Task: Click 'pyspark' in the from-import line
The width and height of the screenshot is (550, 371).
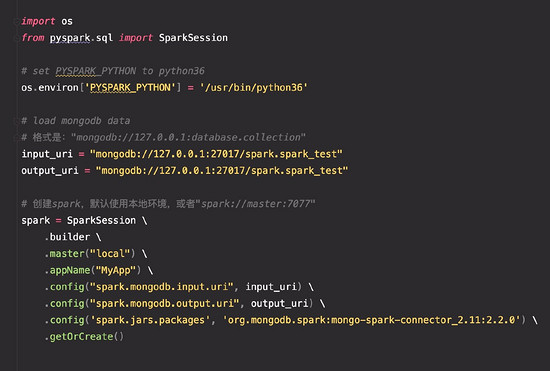Action: 70,38
